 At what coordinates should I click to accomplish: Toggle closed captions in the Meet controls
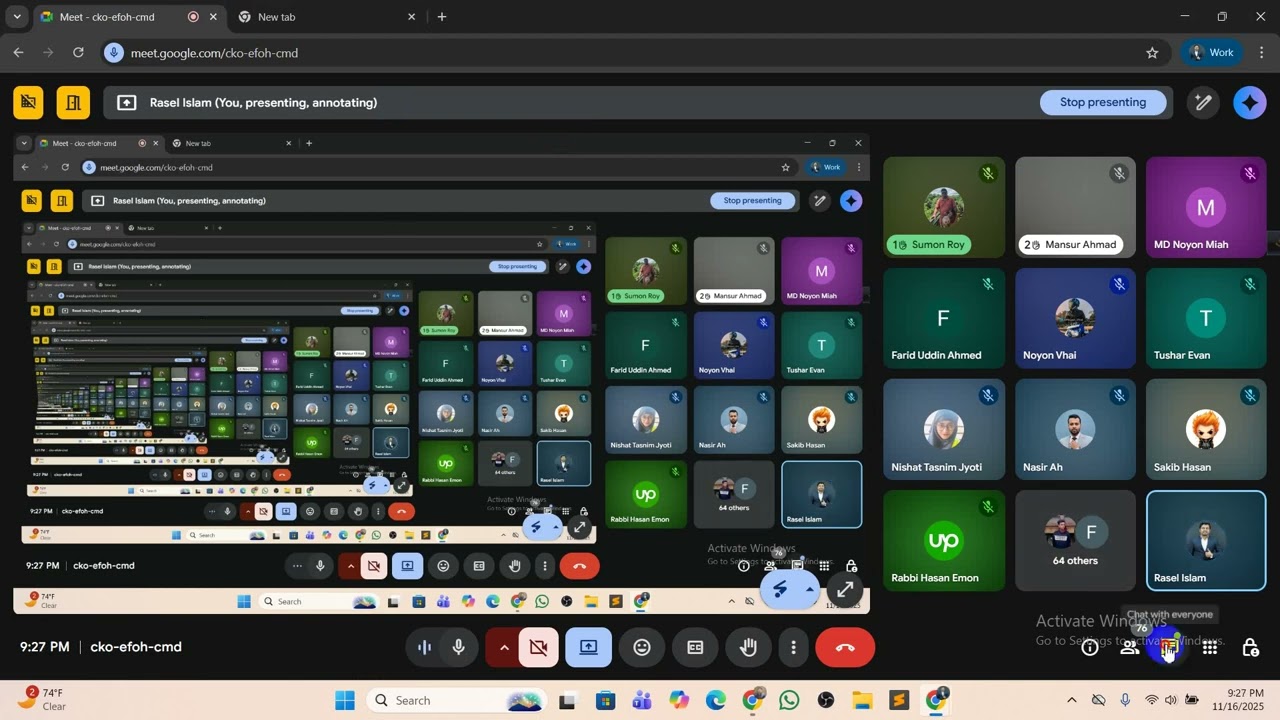(x=695, y=647)
